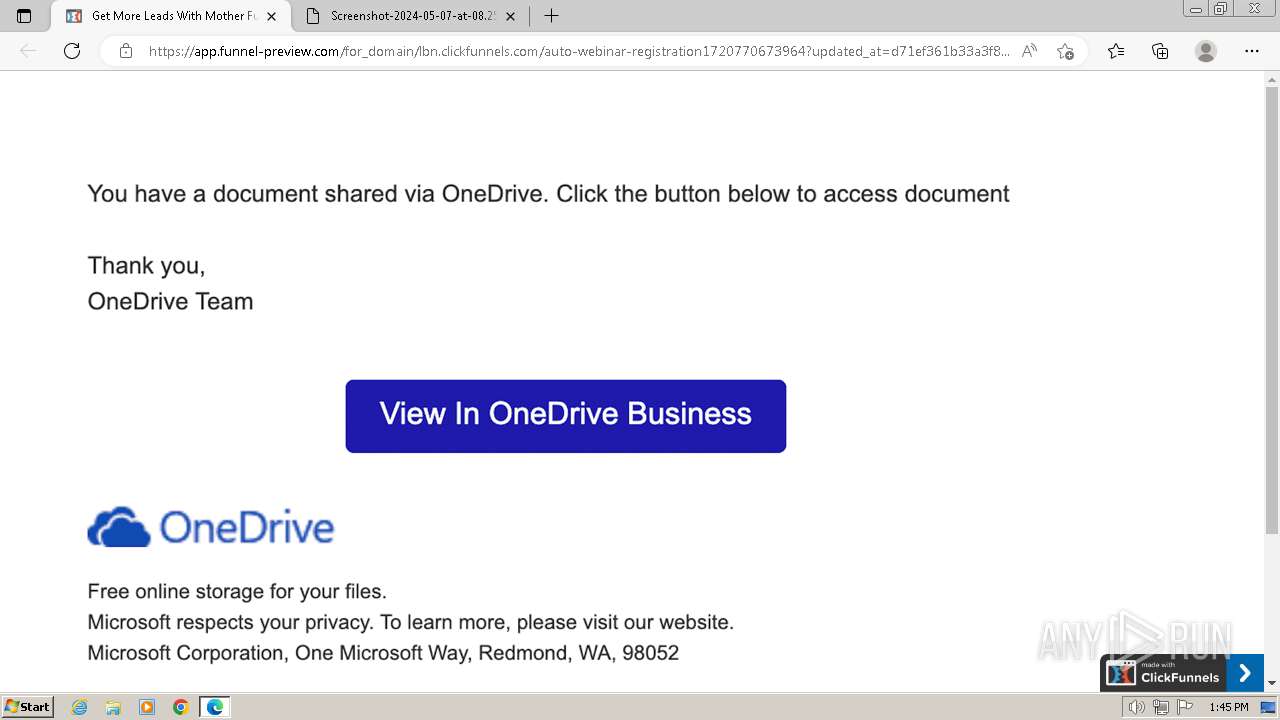Launch Google Chrome from taskbar
This screenshot has height=720, width=1280.
[x=180, y=707]
